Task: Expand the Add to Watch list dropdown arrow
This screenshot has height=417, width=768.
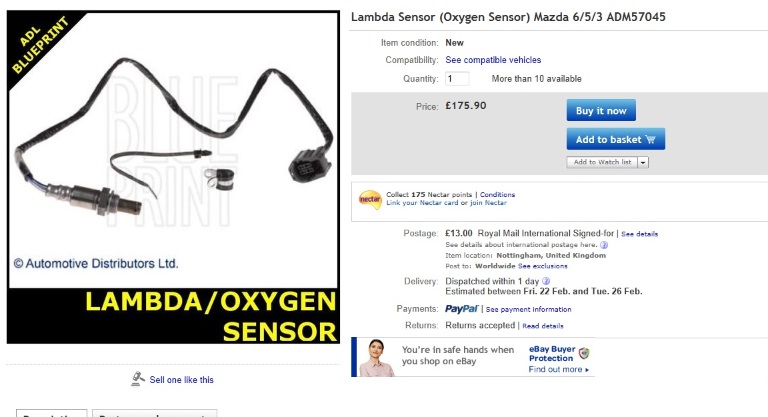Action: click(x=643, y=162)
